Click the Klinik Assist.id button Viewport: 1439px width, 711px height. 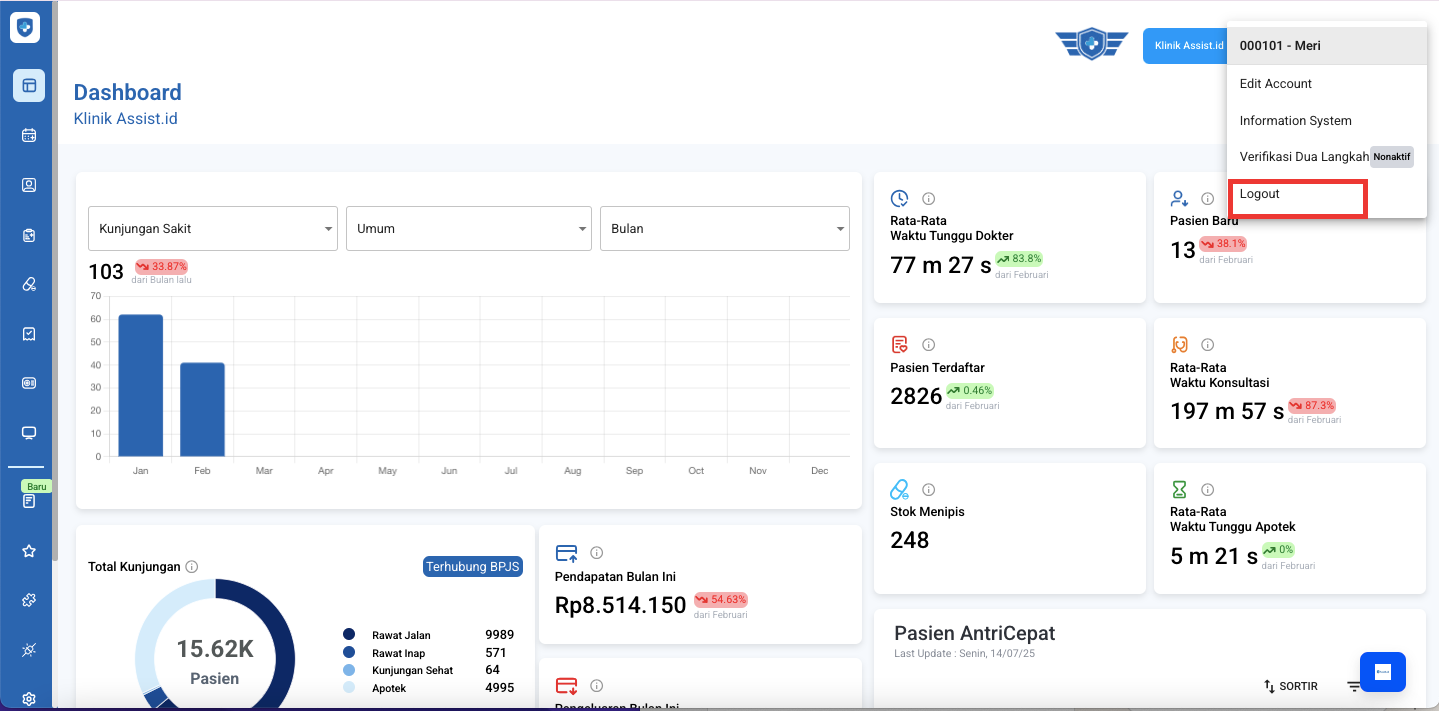click(x=1186, y=46)
